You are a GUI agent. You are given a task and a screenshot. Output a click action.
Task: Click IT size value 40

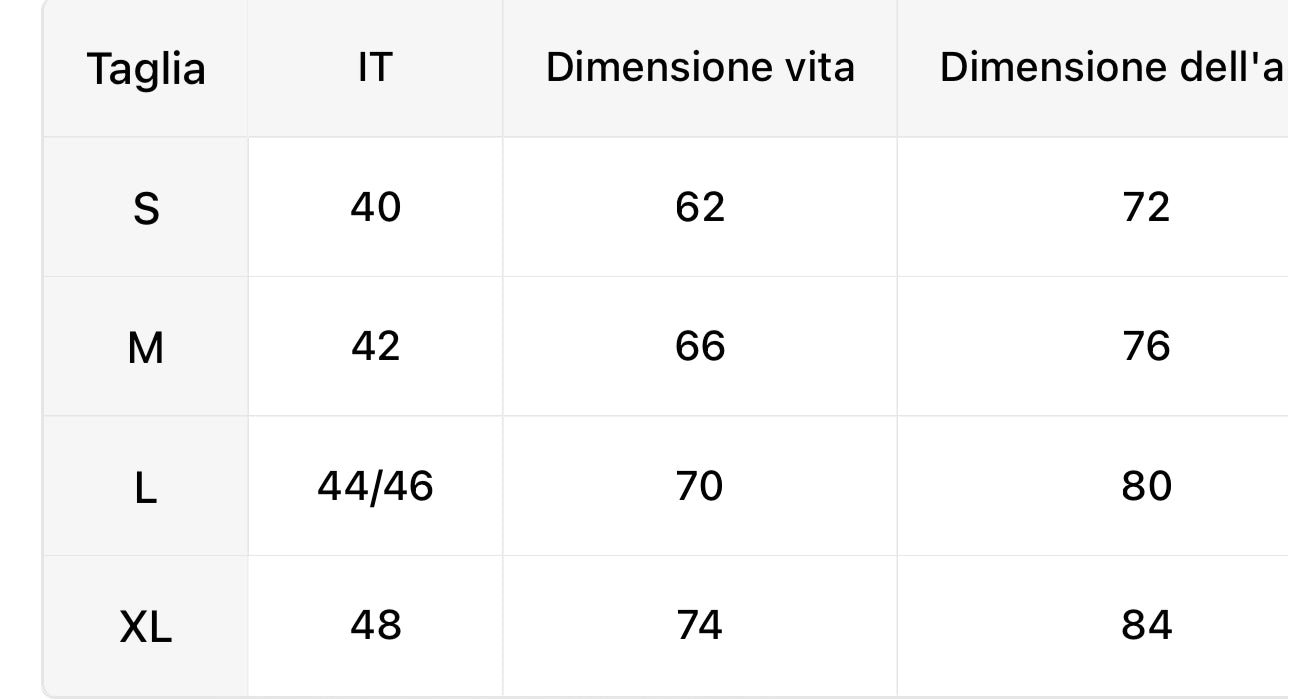tap(375, 207)
